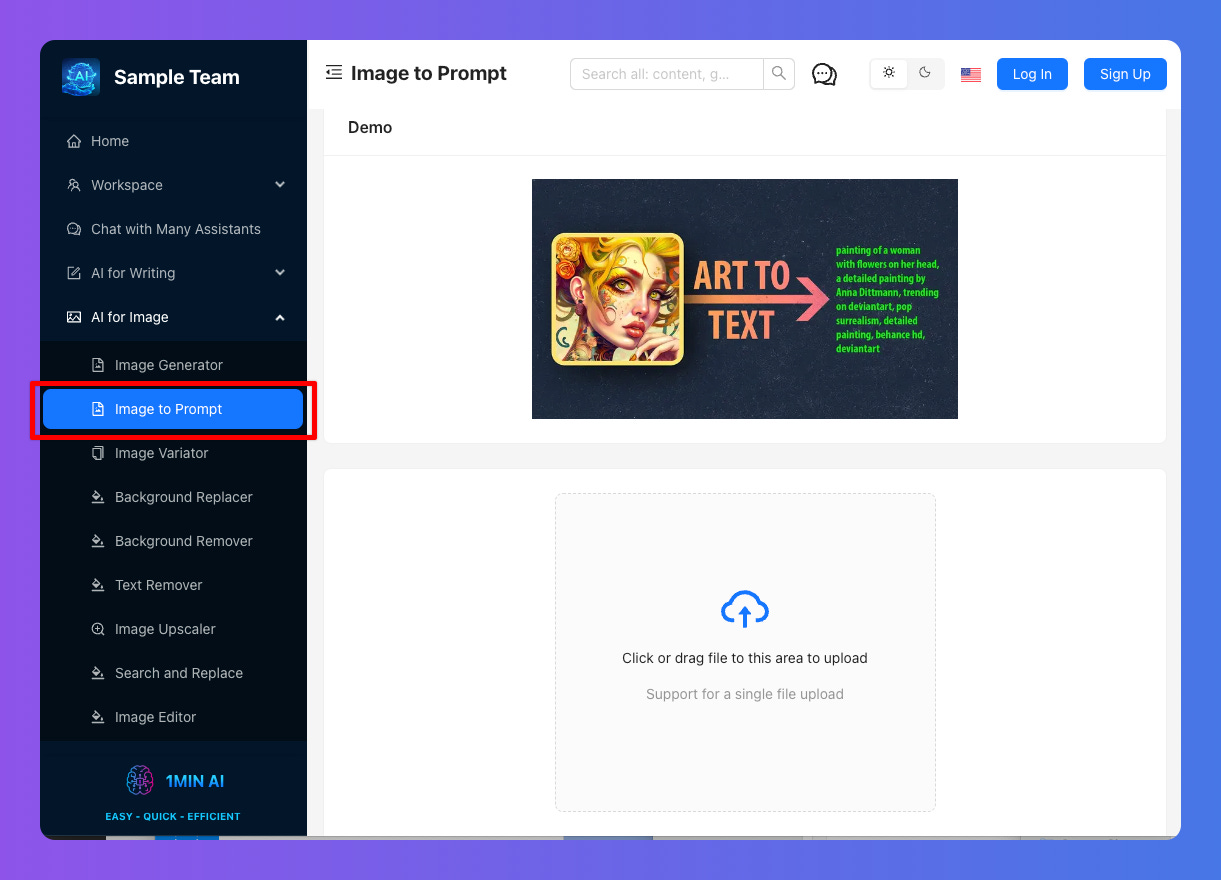Click the Sample Team AI logo
Screen dimensions: 1221x880
coord(81,77)
